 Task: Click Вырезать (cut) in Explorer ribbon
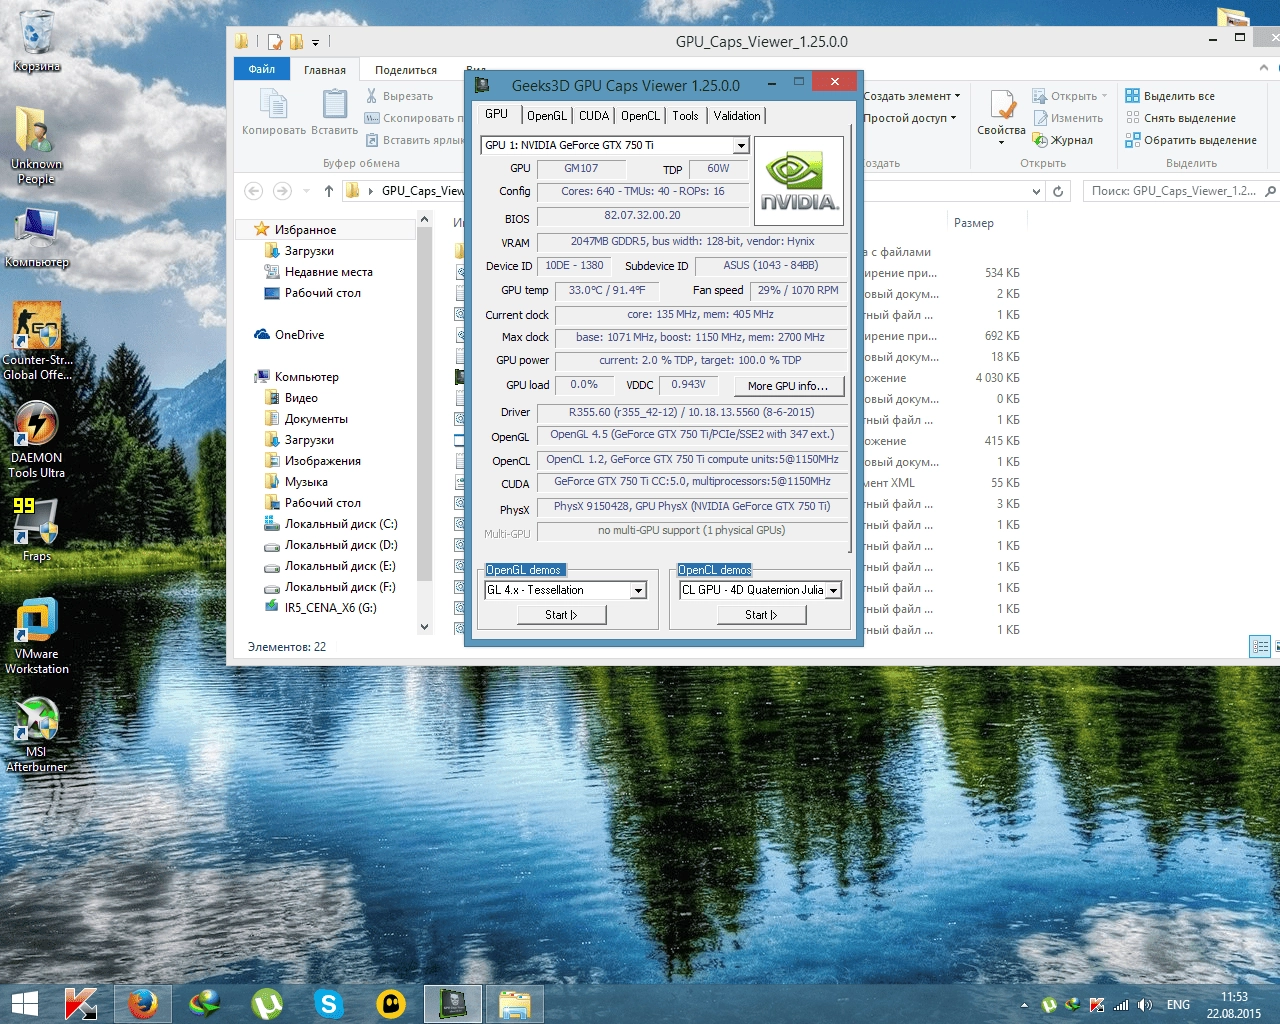(399, 96)
